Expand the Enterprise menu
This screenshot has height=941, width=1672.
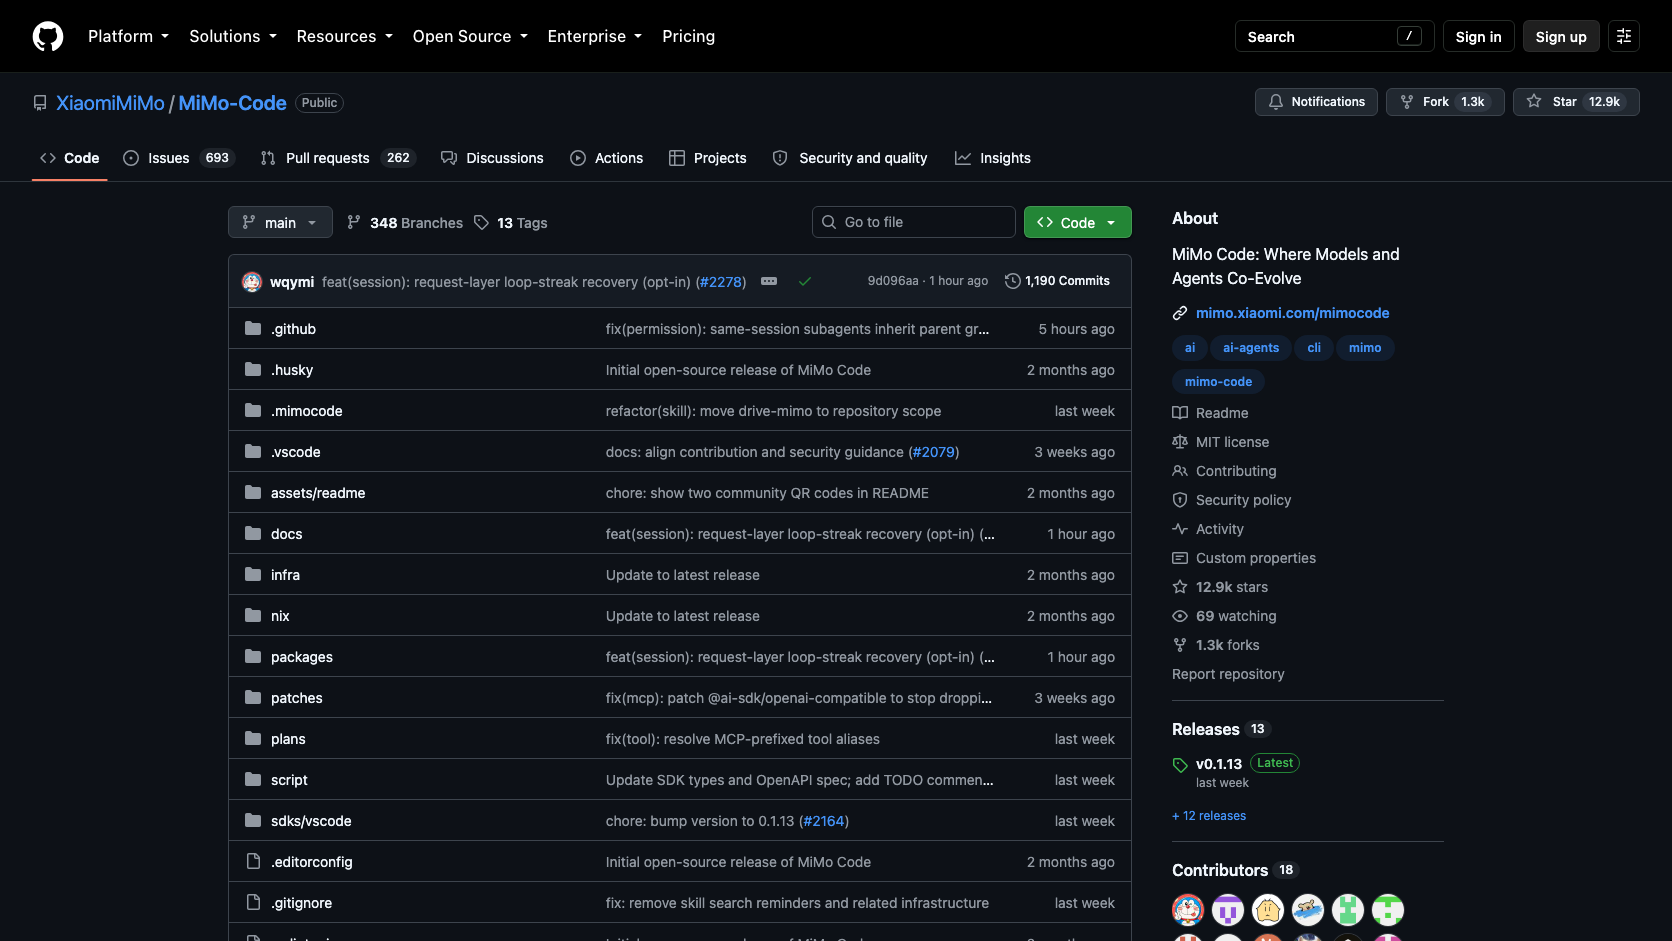point(595,36)
